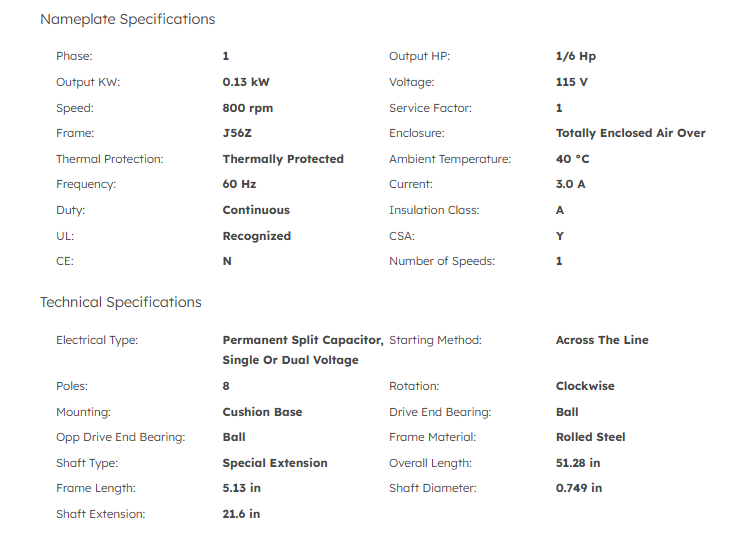
Task: Click the Clockwise rotation value
Action: tap(585, 386)
